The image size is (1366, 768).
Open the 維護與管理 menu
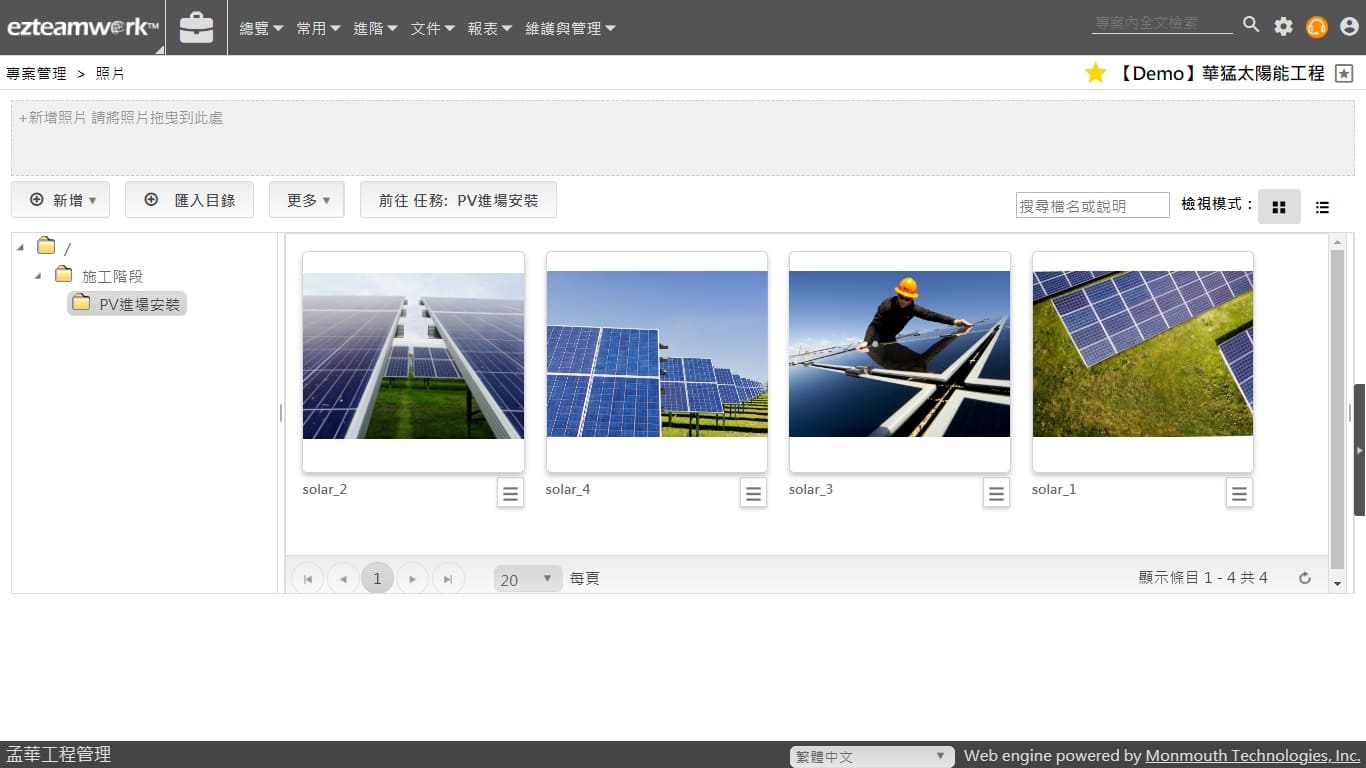(570, 29)
